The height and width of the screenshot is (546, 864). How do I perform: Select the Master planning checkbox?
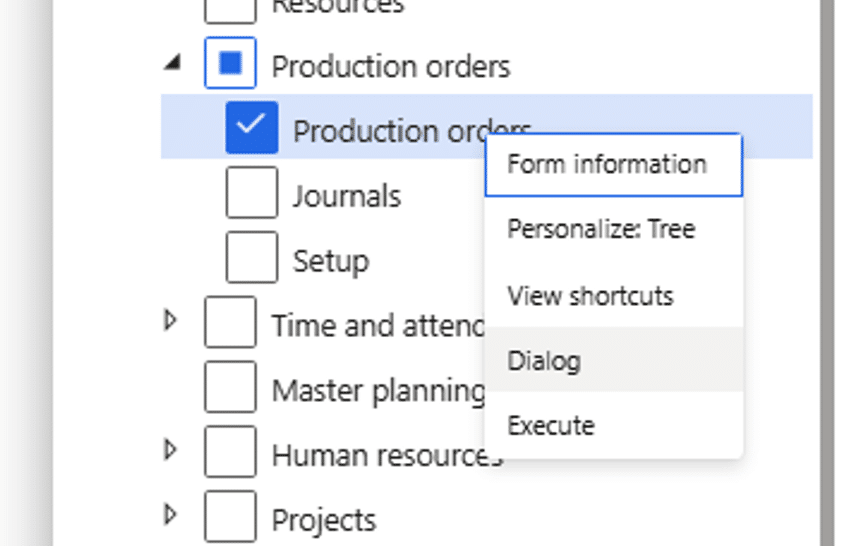point(230,388)
